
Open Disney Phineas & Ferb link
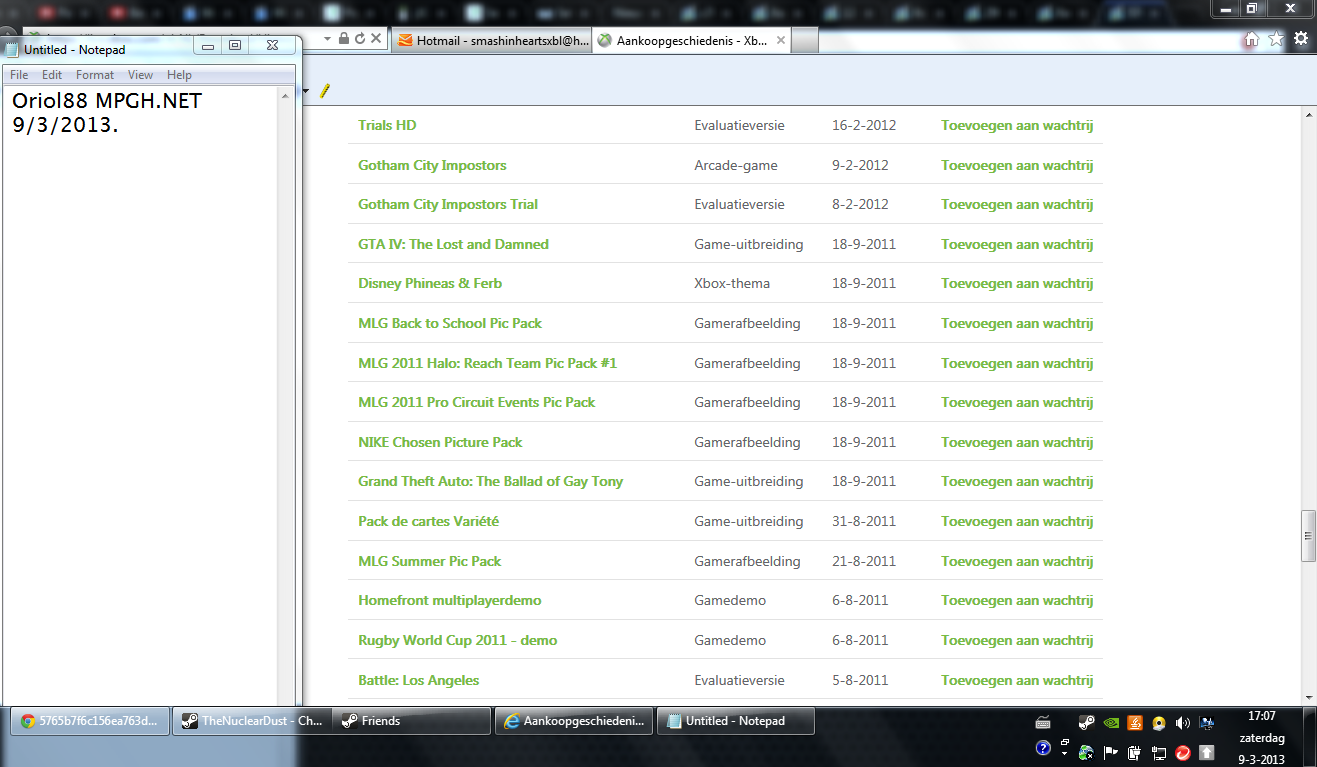pyautogui.click(x=430, y=283)
